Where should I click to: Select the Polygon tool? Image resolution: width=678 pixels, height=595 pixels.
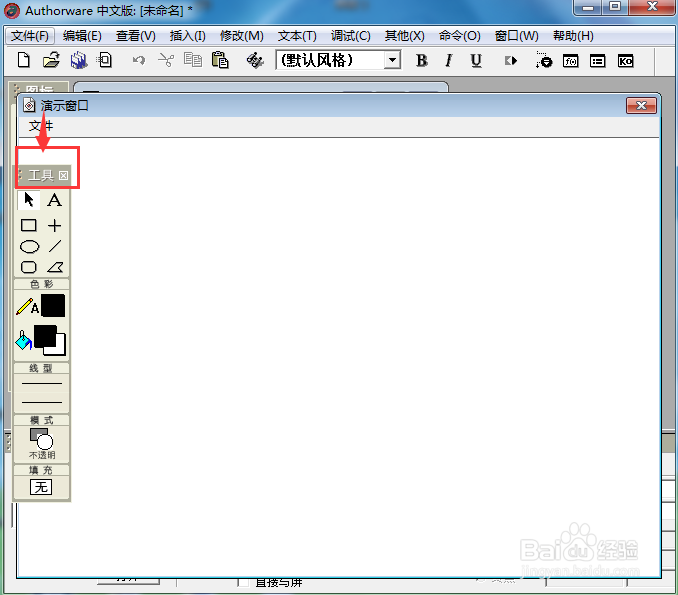click(55, 267)
